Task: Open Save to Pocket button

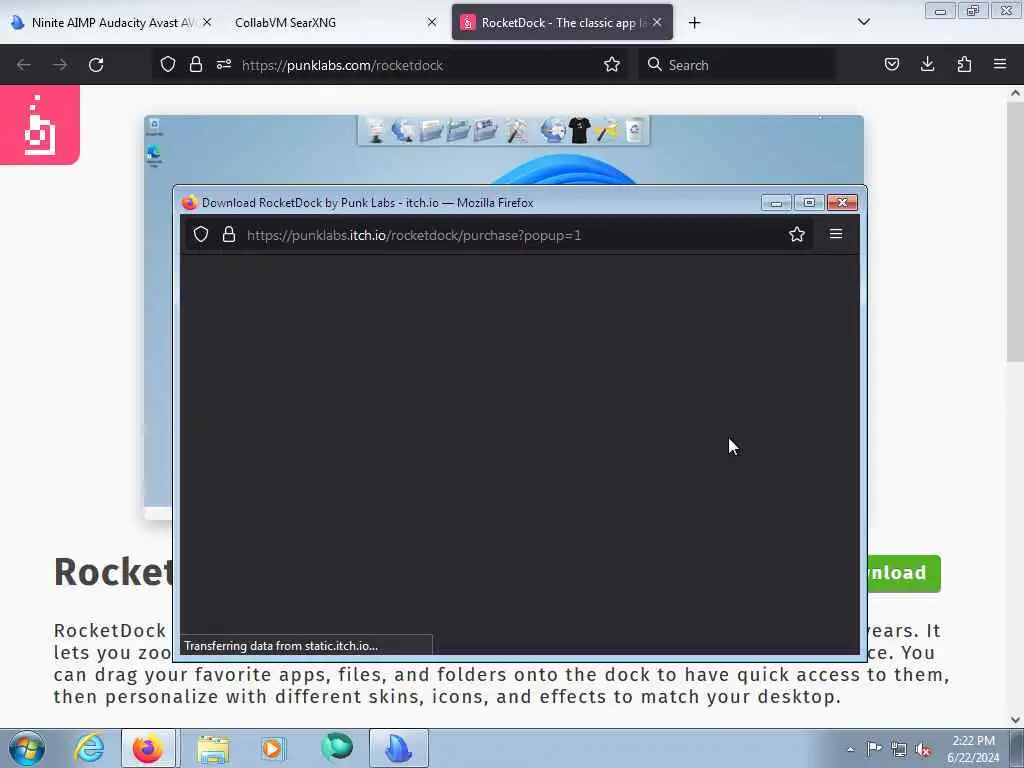Action: point(891,65)
